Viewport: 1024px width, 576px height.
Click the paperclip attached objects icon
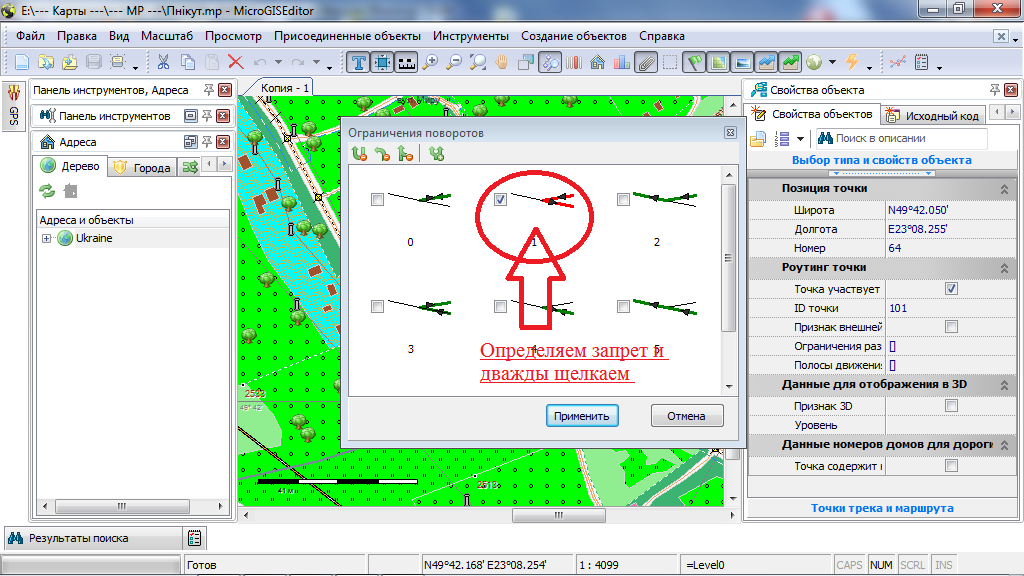pyautogui.click(x=646, y=62)
